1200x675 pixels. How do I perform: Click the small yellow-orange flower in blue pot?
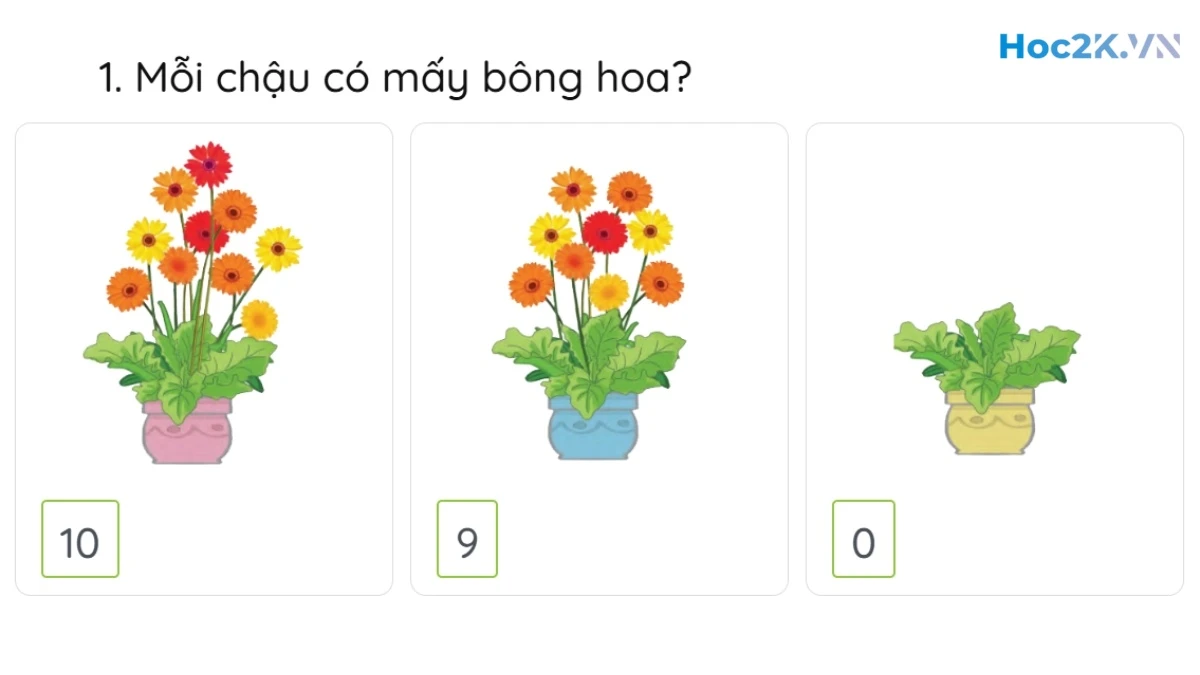(x=609, y=292)
